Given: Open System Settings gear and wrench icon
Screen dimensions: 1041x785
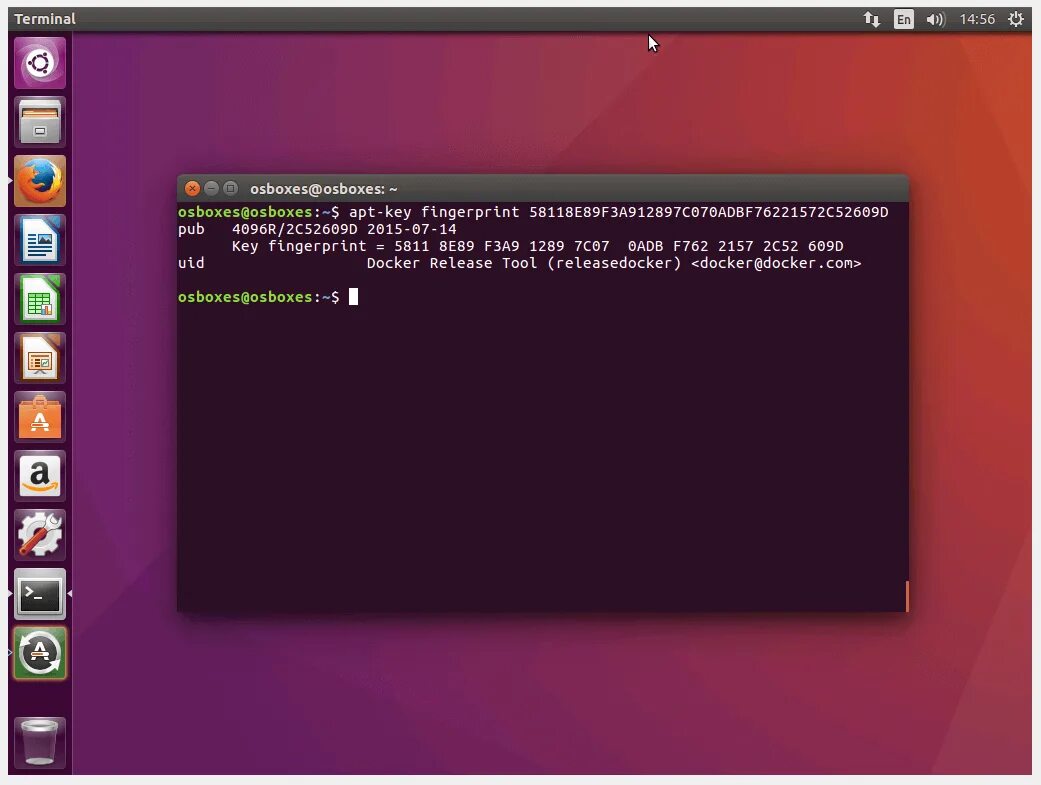Looking at the screenshot, I should coord(40,535).
